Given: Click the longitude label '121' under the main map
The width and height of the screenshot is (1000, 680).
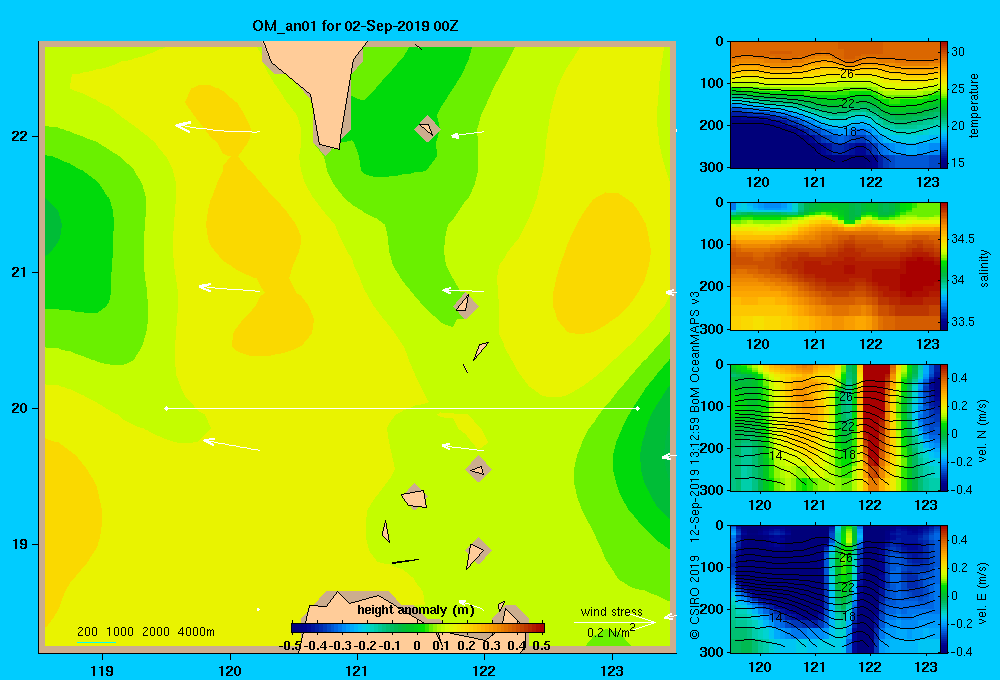Looking at the screenshot, I should (x=357, y=670).
